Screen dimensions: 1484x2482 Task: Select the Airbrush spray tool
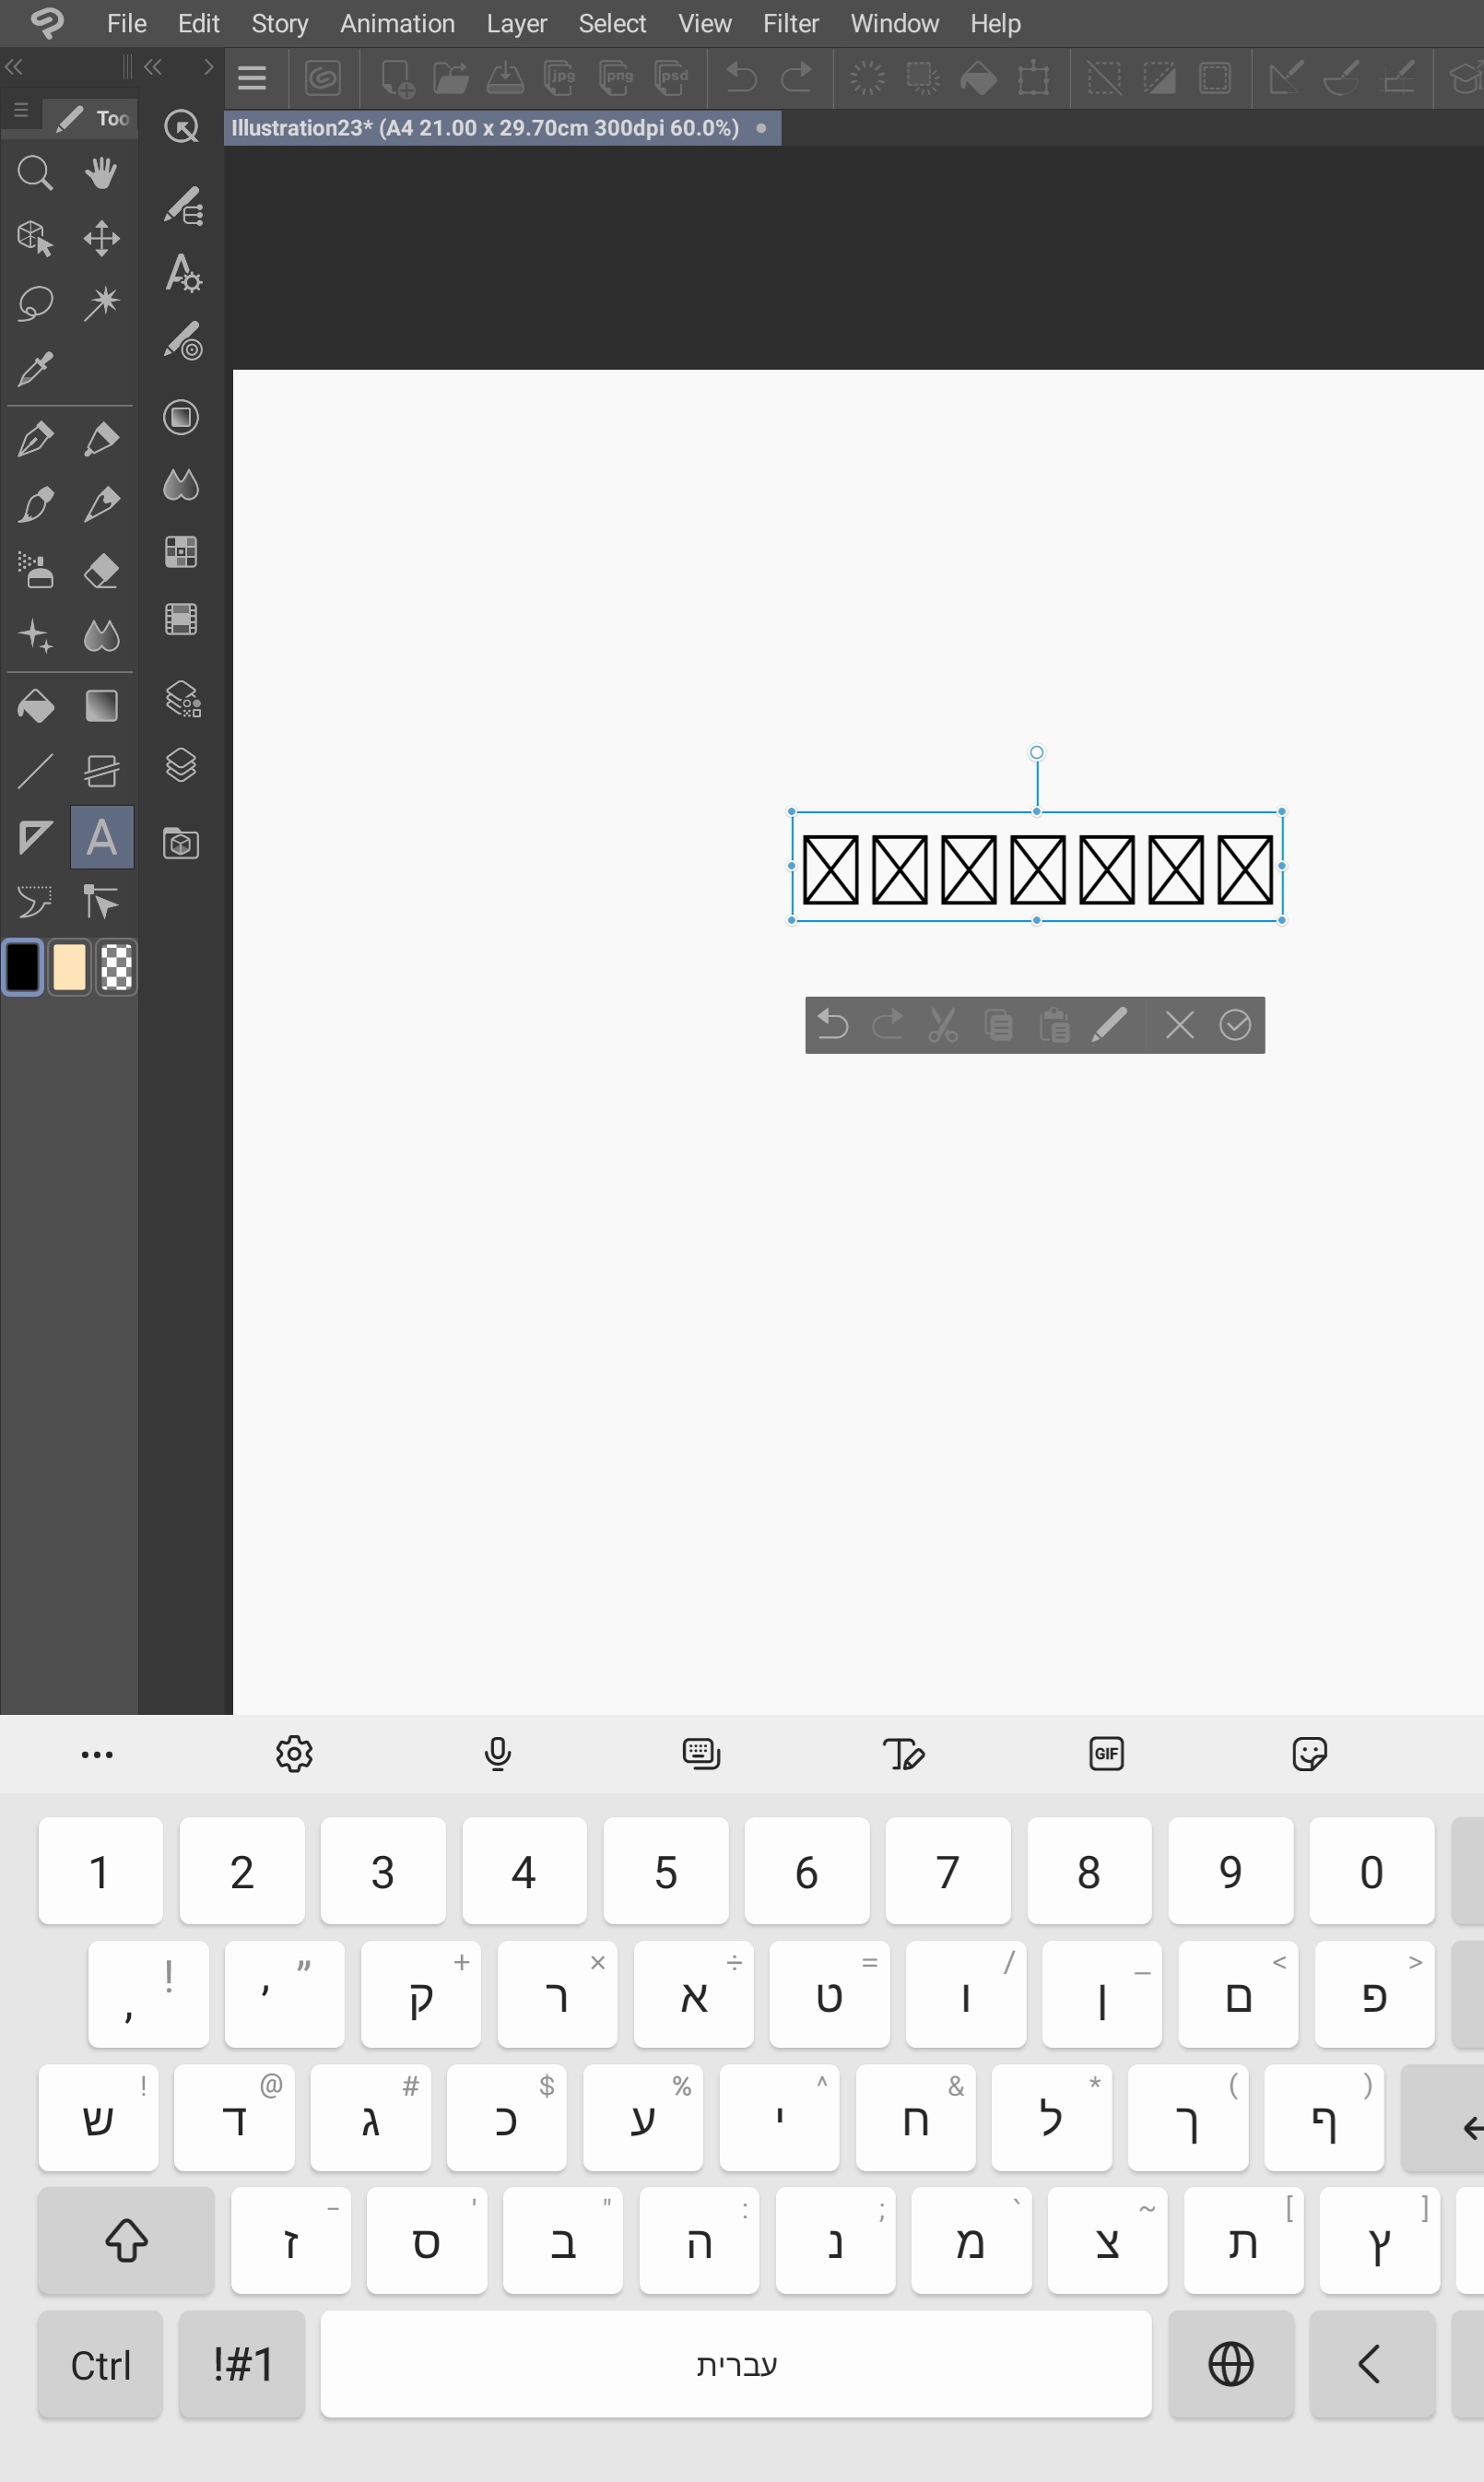click(35, 571)
